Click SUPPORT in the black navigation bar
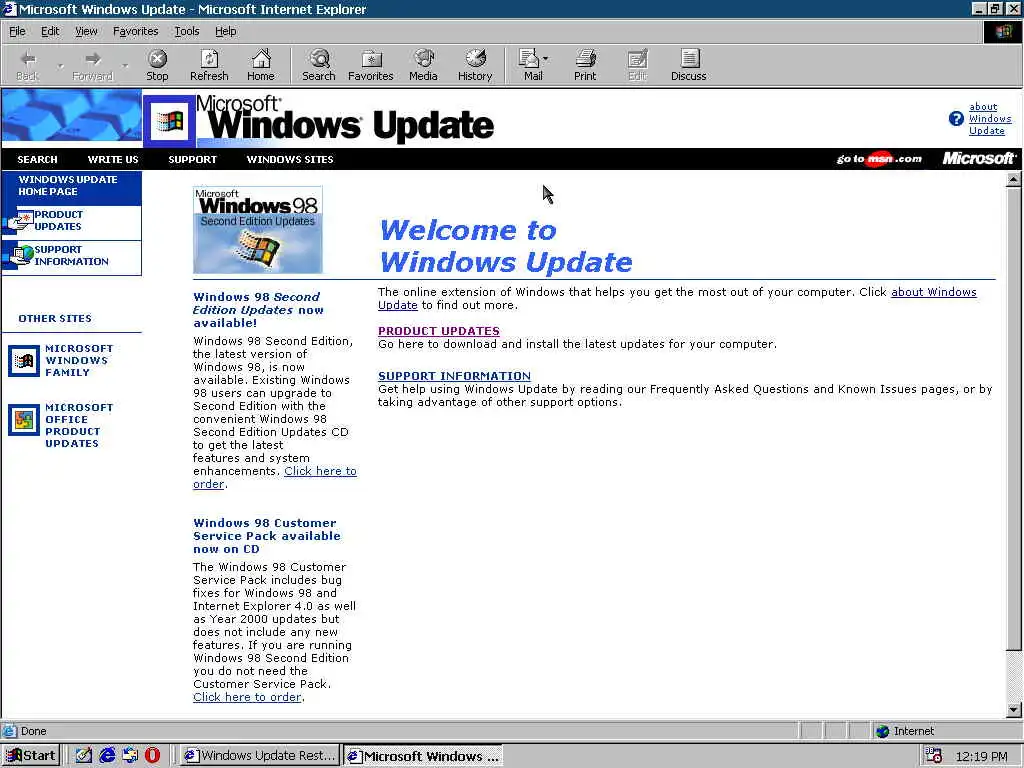The height and width of the screenshot is (768, 1024). click(193, 159)
